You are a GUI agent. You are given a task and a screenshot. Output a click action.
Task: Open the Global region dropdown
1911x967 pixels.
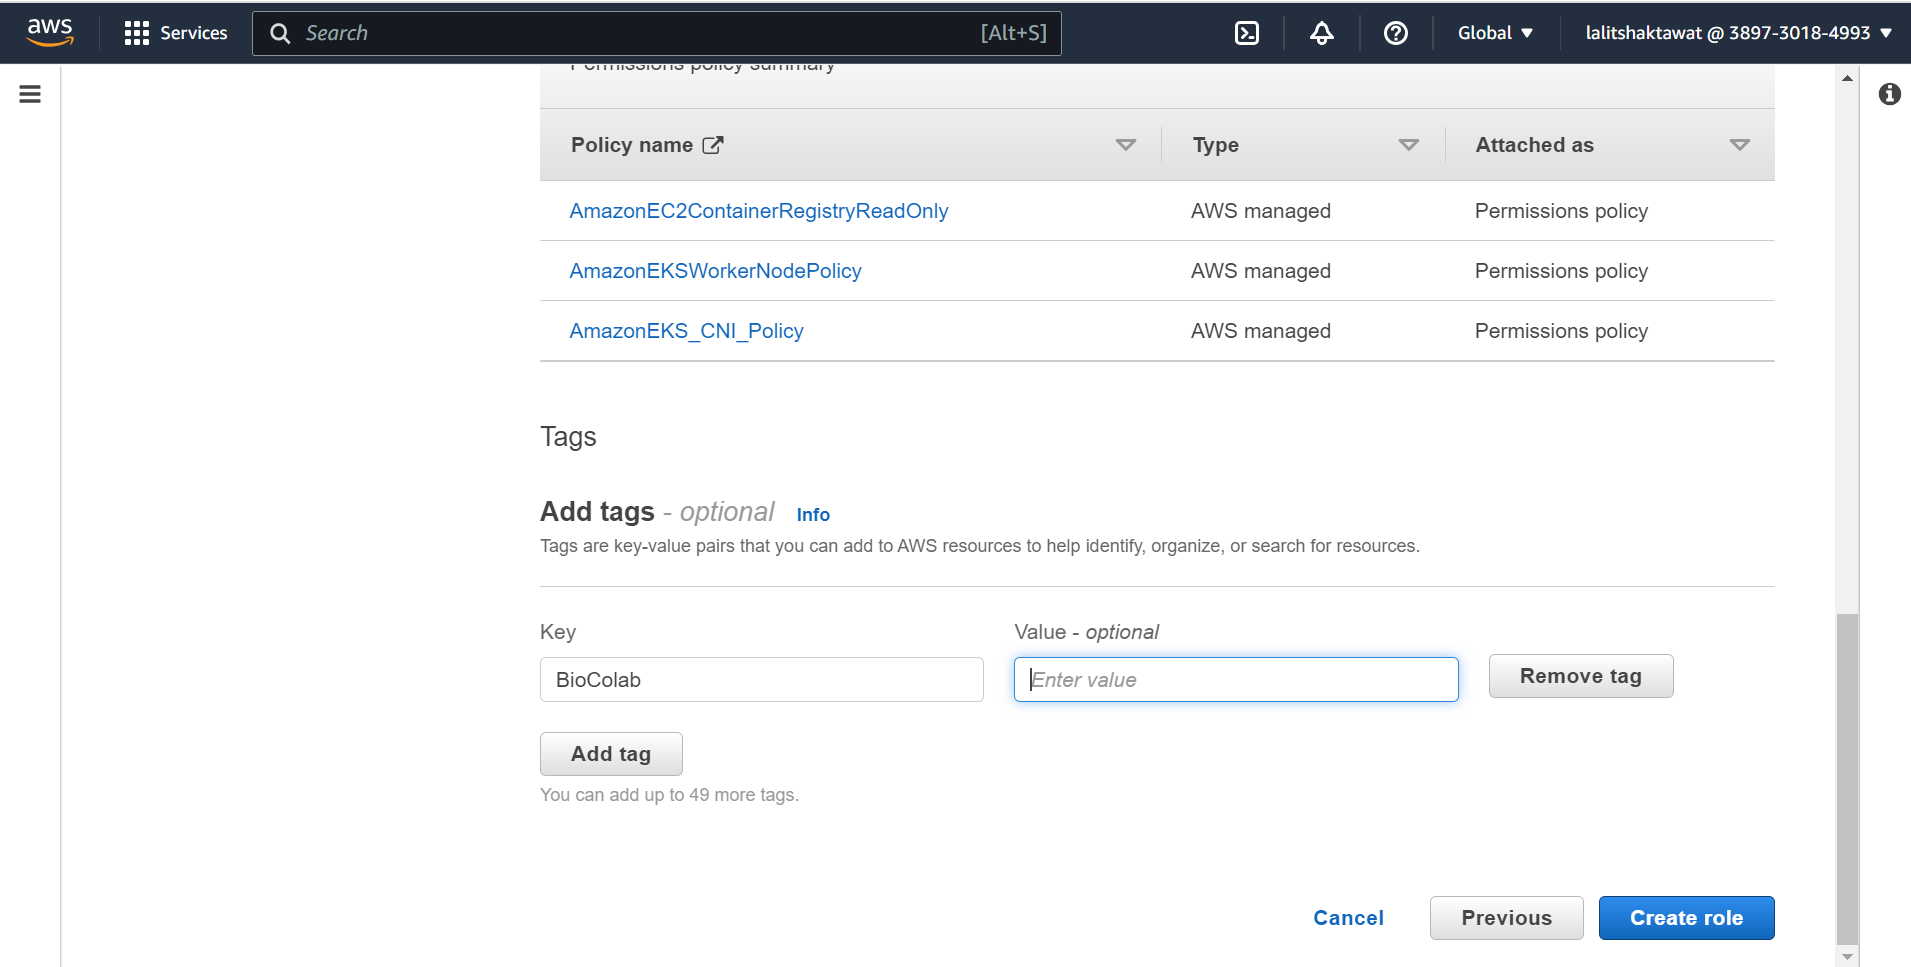(x=1495, y=33)
